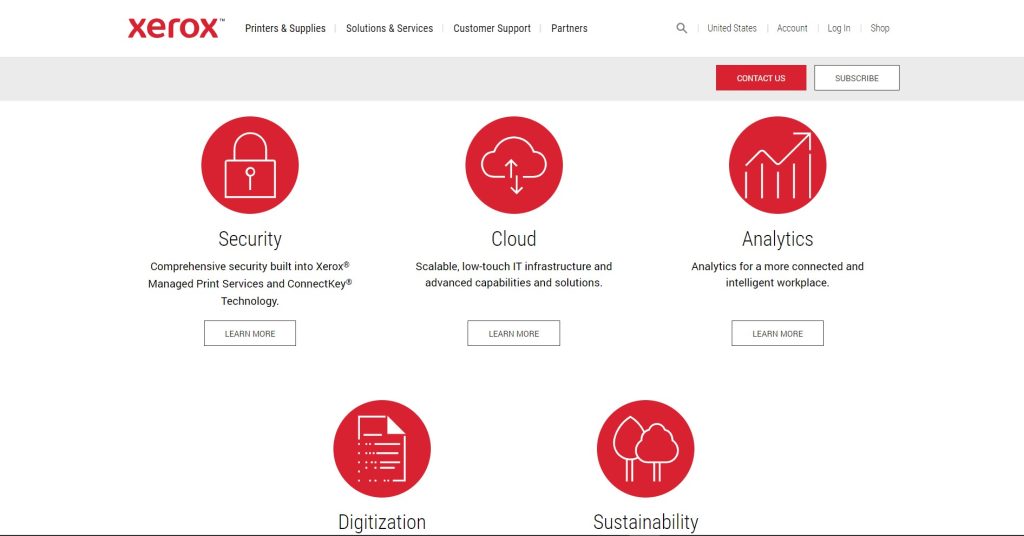Screen dimensions: 1024x536
Task: Click the Digitization document icon
Action: (382, 449)
